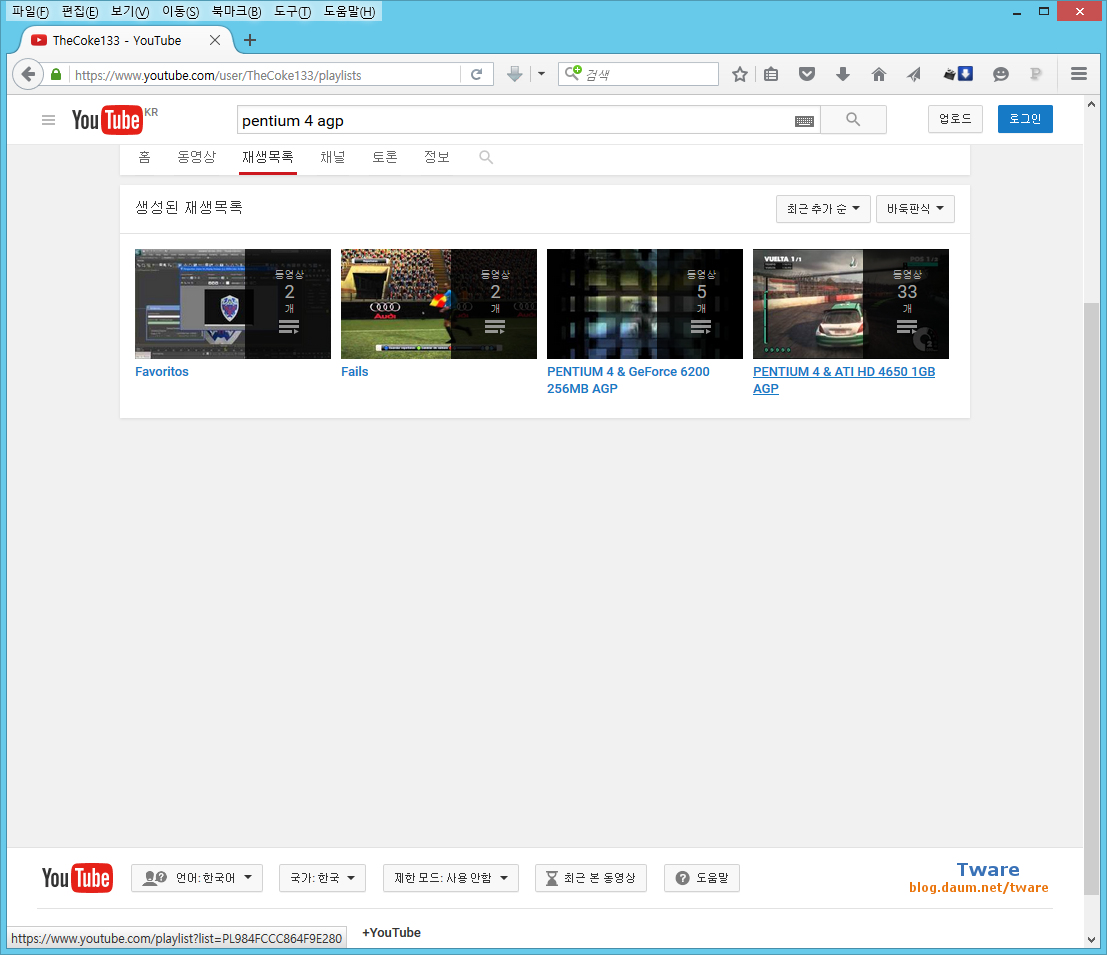1107x955 pixels.
Task: Click the ATI HD 4650 racing thumbnail
Action: (x=851, y=304)
